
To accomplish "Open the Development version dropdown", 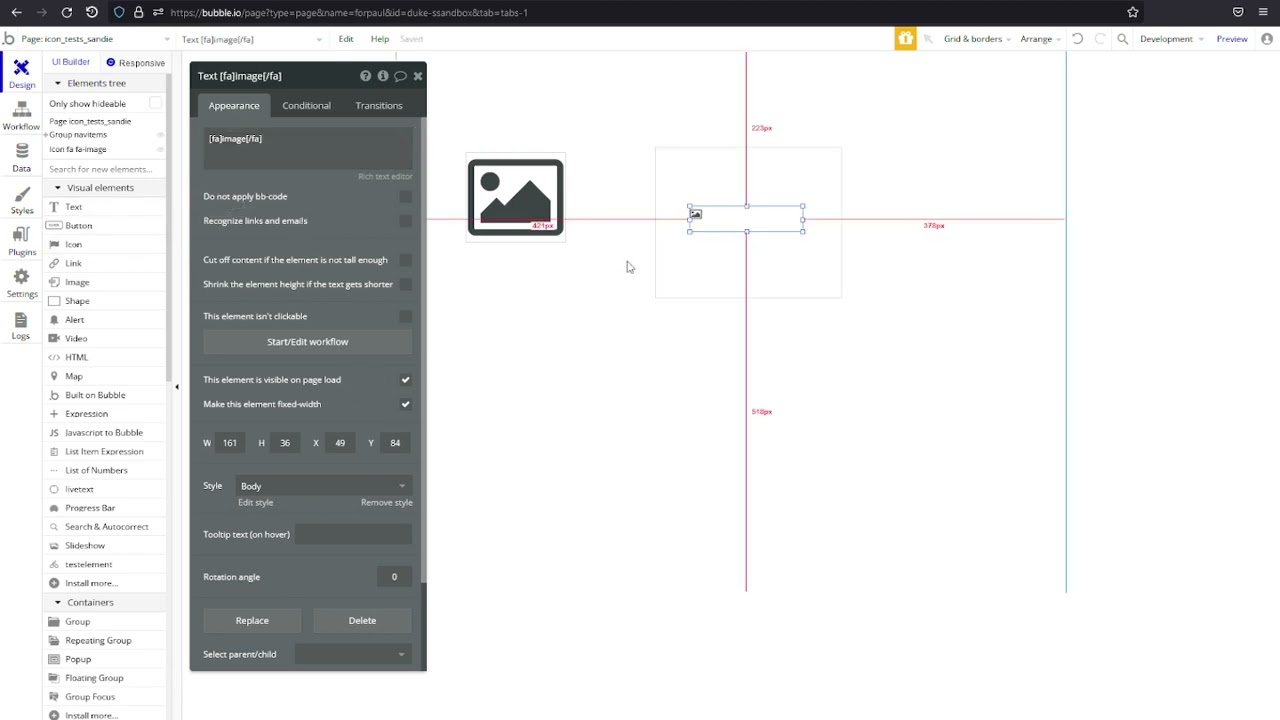I will (x=1171, y=39).
